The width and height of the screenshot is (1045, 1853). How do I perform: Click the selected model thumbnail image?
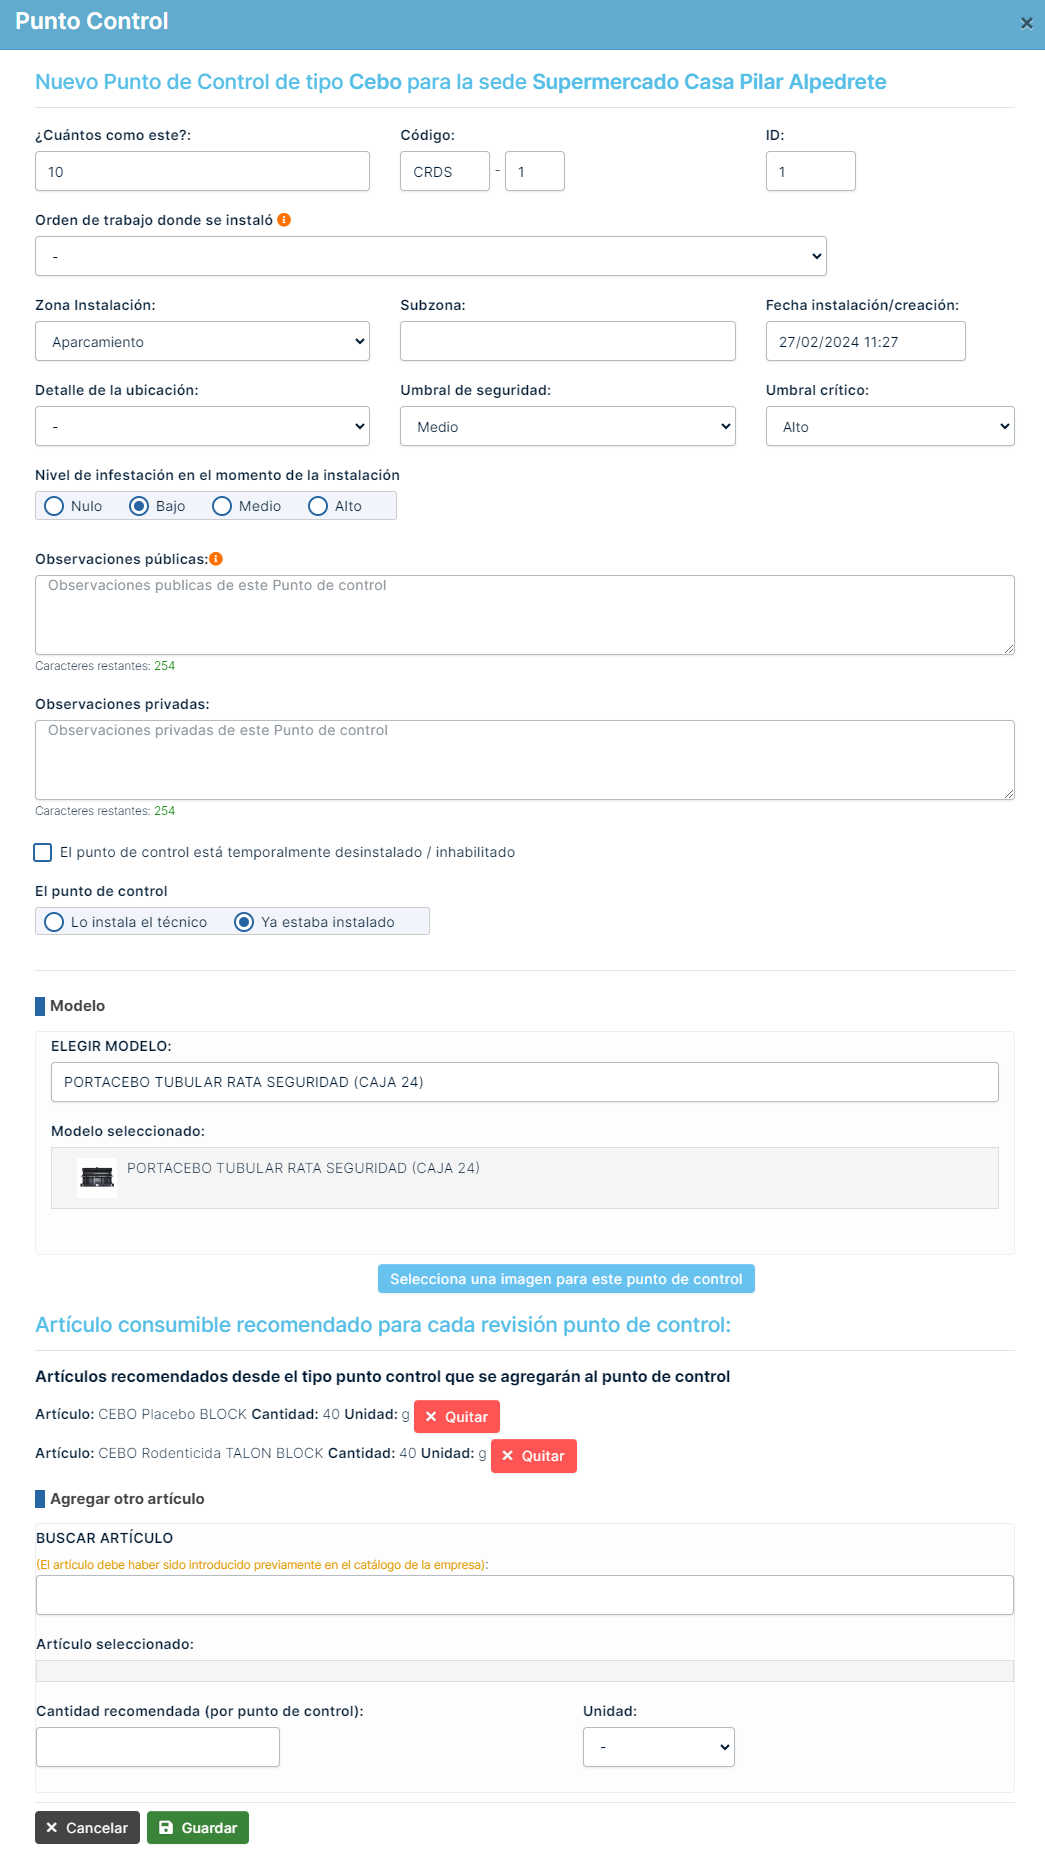(97, 1177)
